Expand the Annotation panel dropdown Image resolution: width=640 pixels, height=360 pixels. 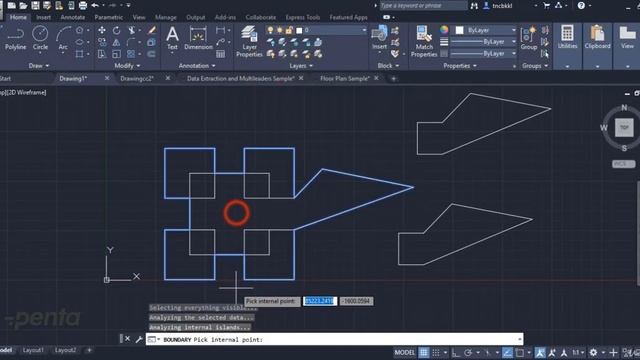[x=197, y=65]
